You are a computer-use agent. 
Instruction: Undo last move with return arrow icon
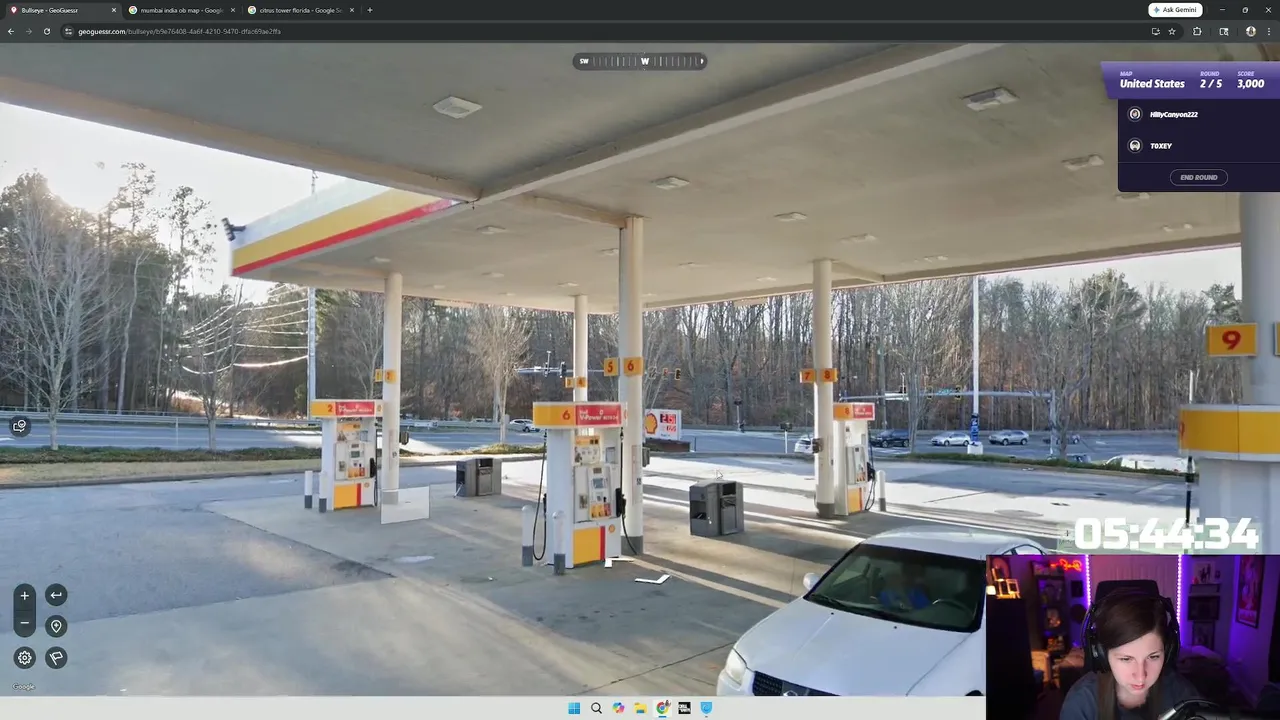click(x=56, y=595)
